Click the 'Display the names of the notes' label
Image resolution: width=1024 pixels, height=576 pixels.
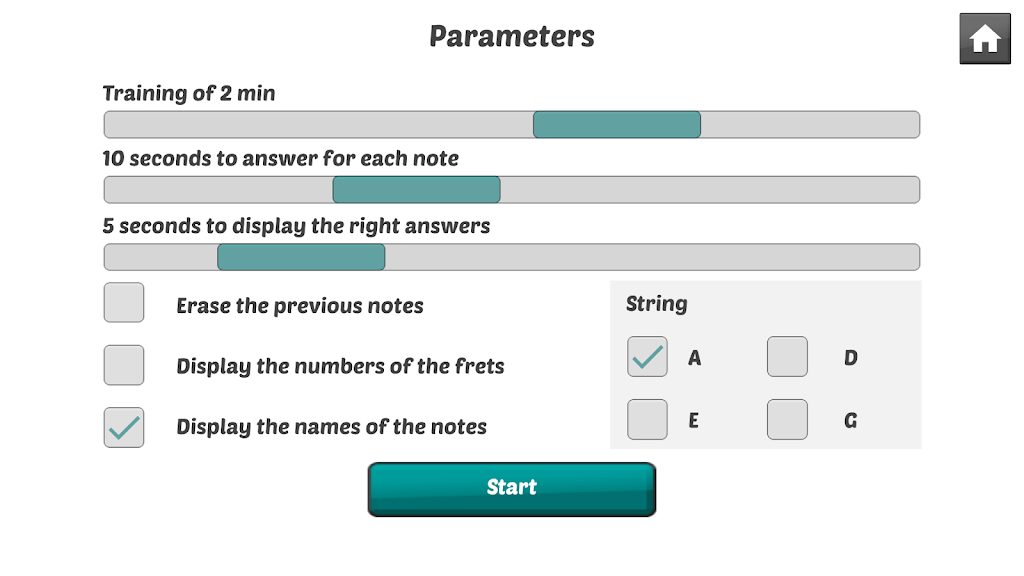[331, 427]
